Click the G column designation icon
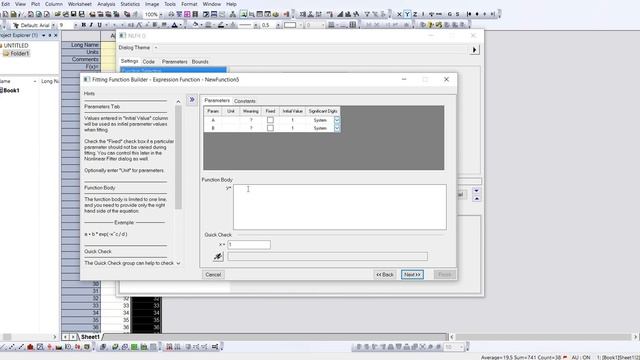 [x=449, y=14]
